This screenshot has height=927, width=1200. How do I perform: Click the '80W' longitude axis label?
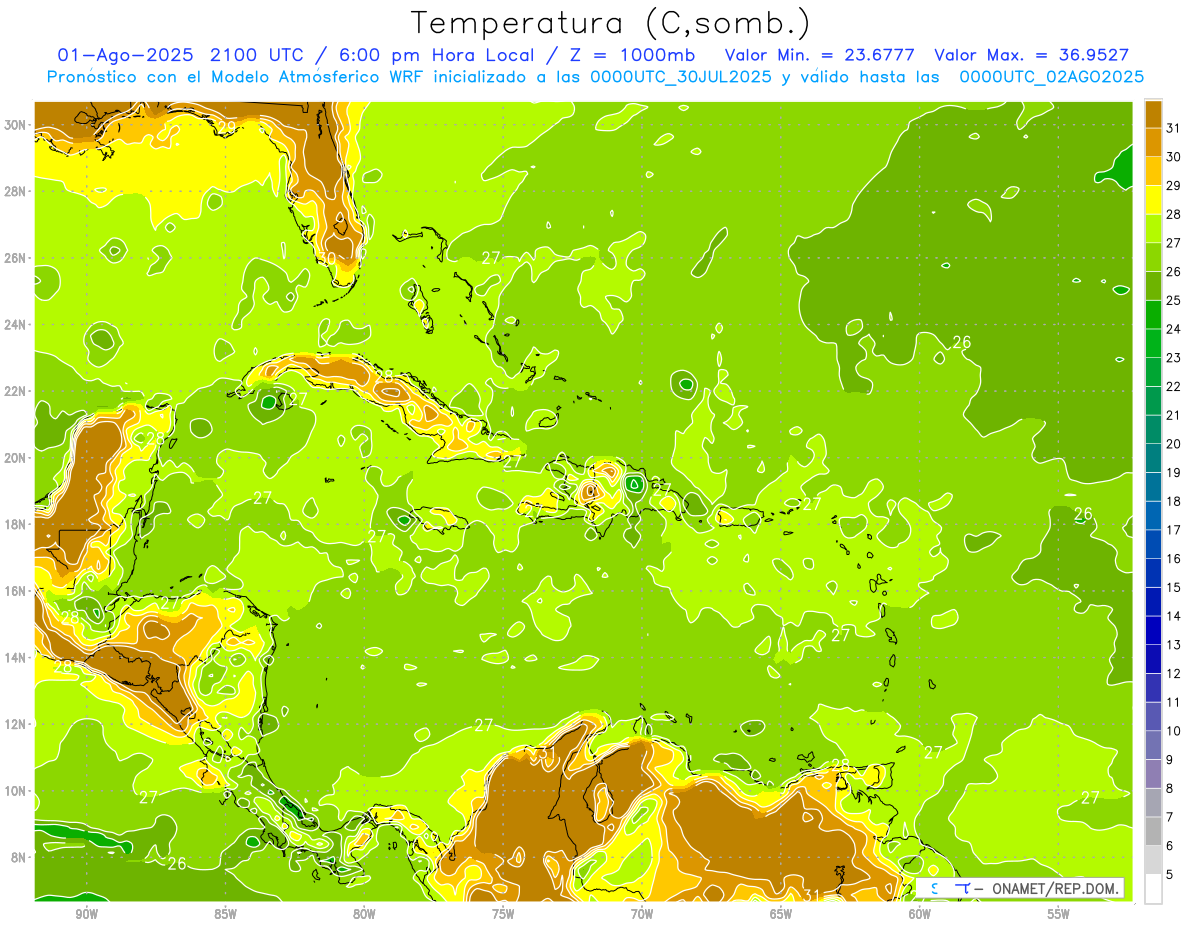coord(364,914)
